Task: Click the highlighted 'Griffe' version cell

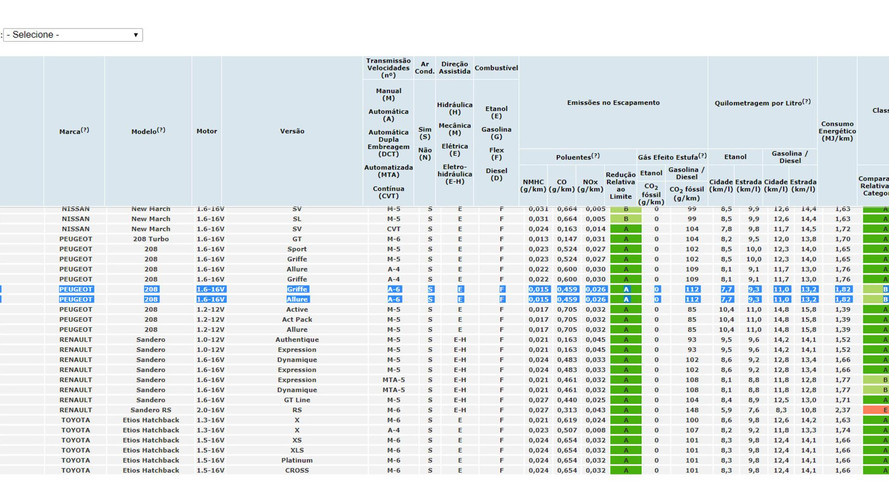Action: click(x=297, y=290)
